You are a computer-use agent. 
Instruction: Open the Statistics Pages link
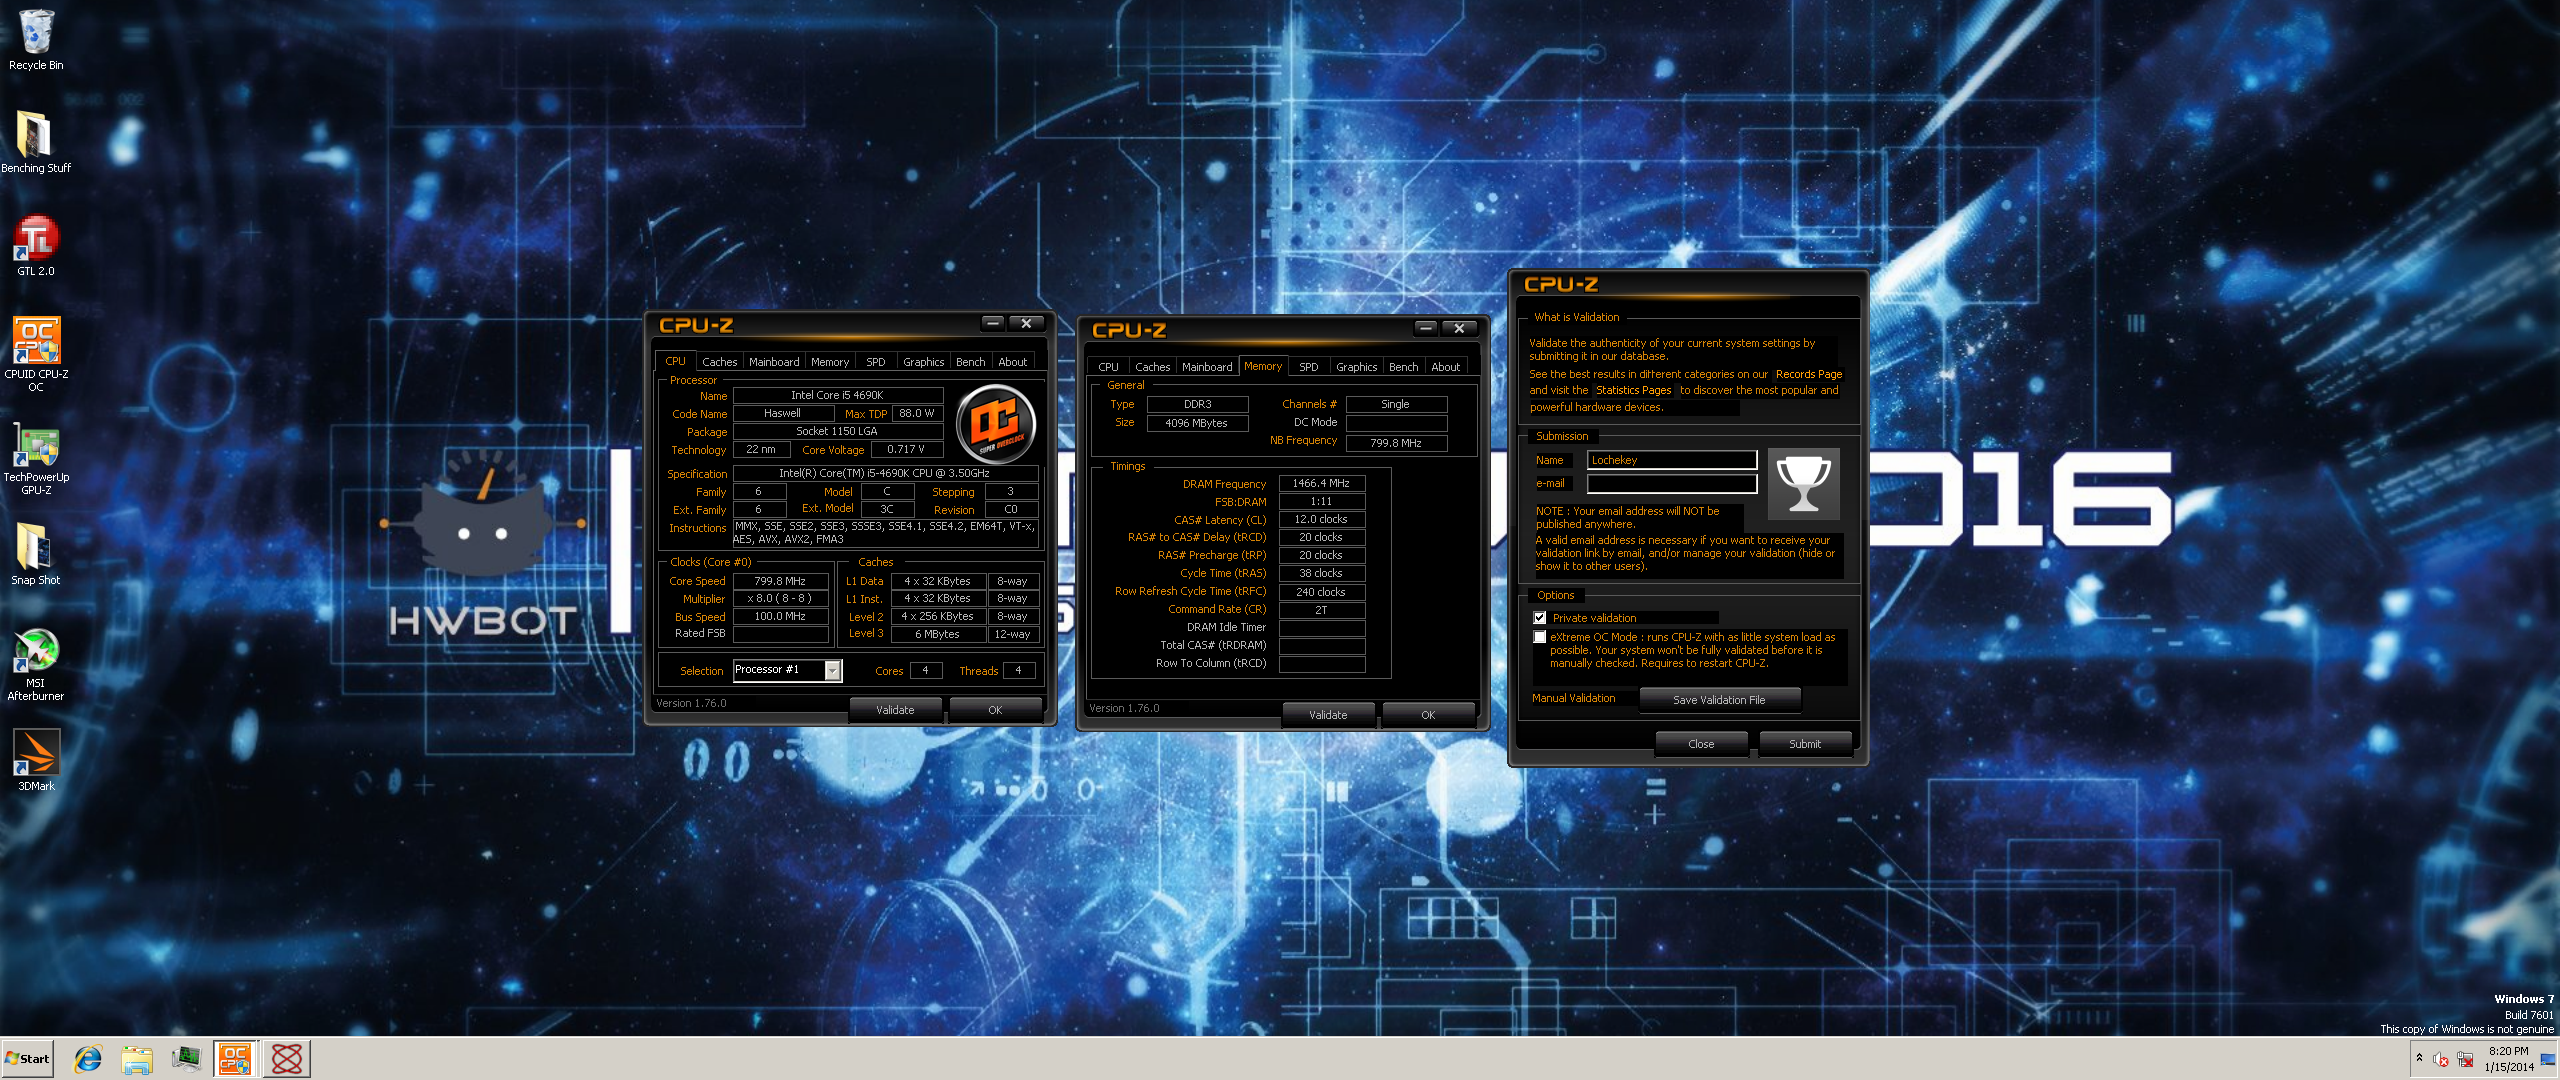pyautogui.click(x=1633, y=390)
